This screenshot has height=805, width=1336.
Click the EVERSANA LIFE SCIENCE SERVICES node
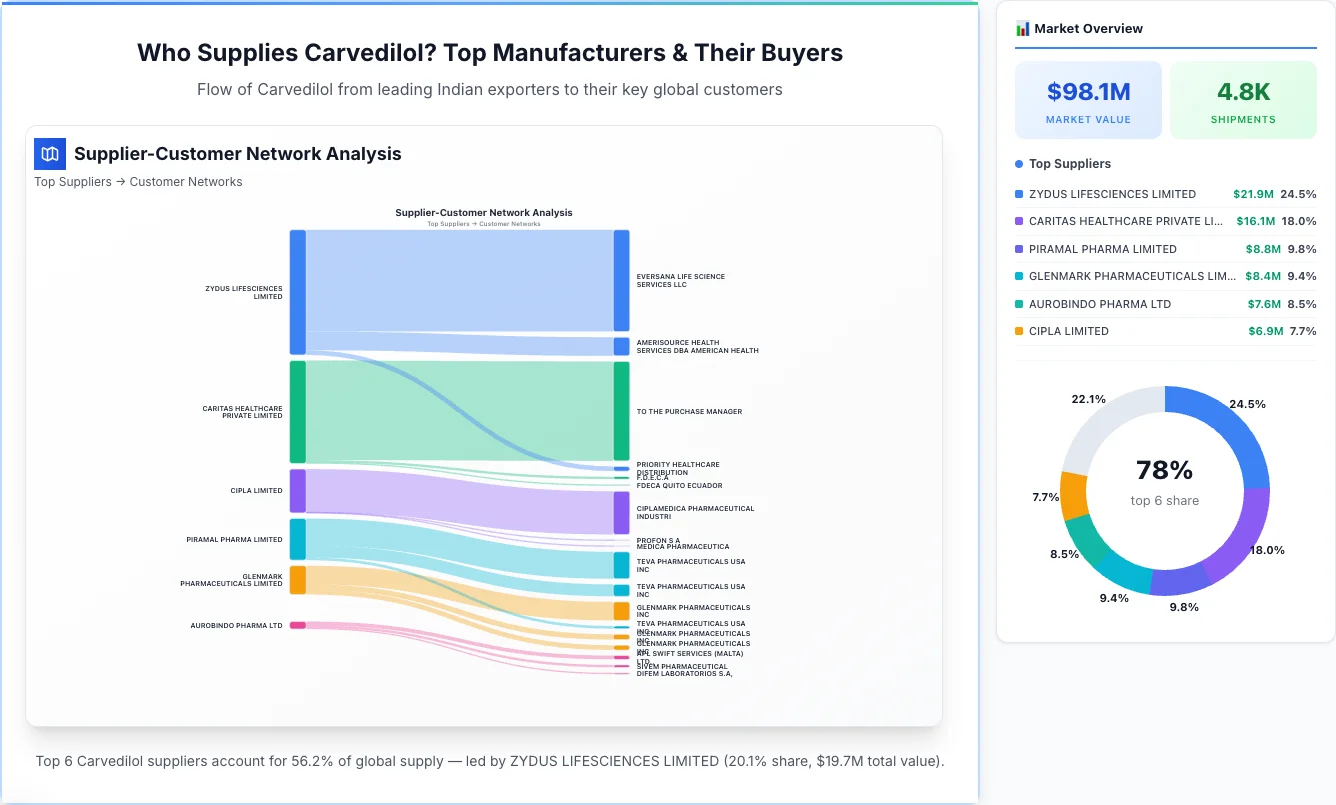(620, 280)
